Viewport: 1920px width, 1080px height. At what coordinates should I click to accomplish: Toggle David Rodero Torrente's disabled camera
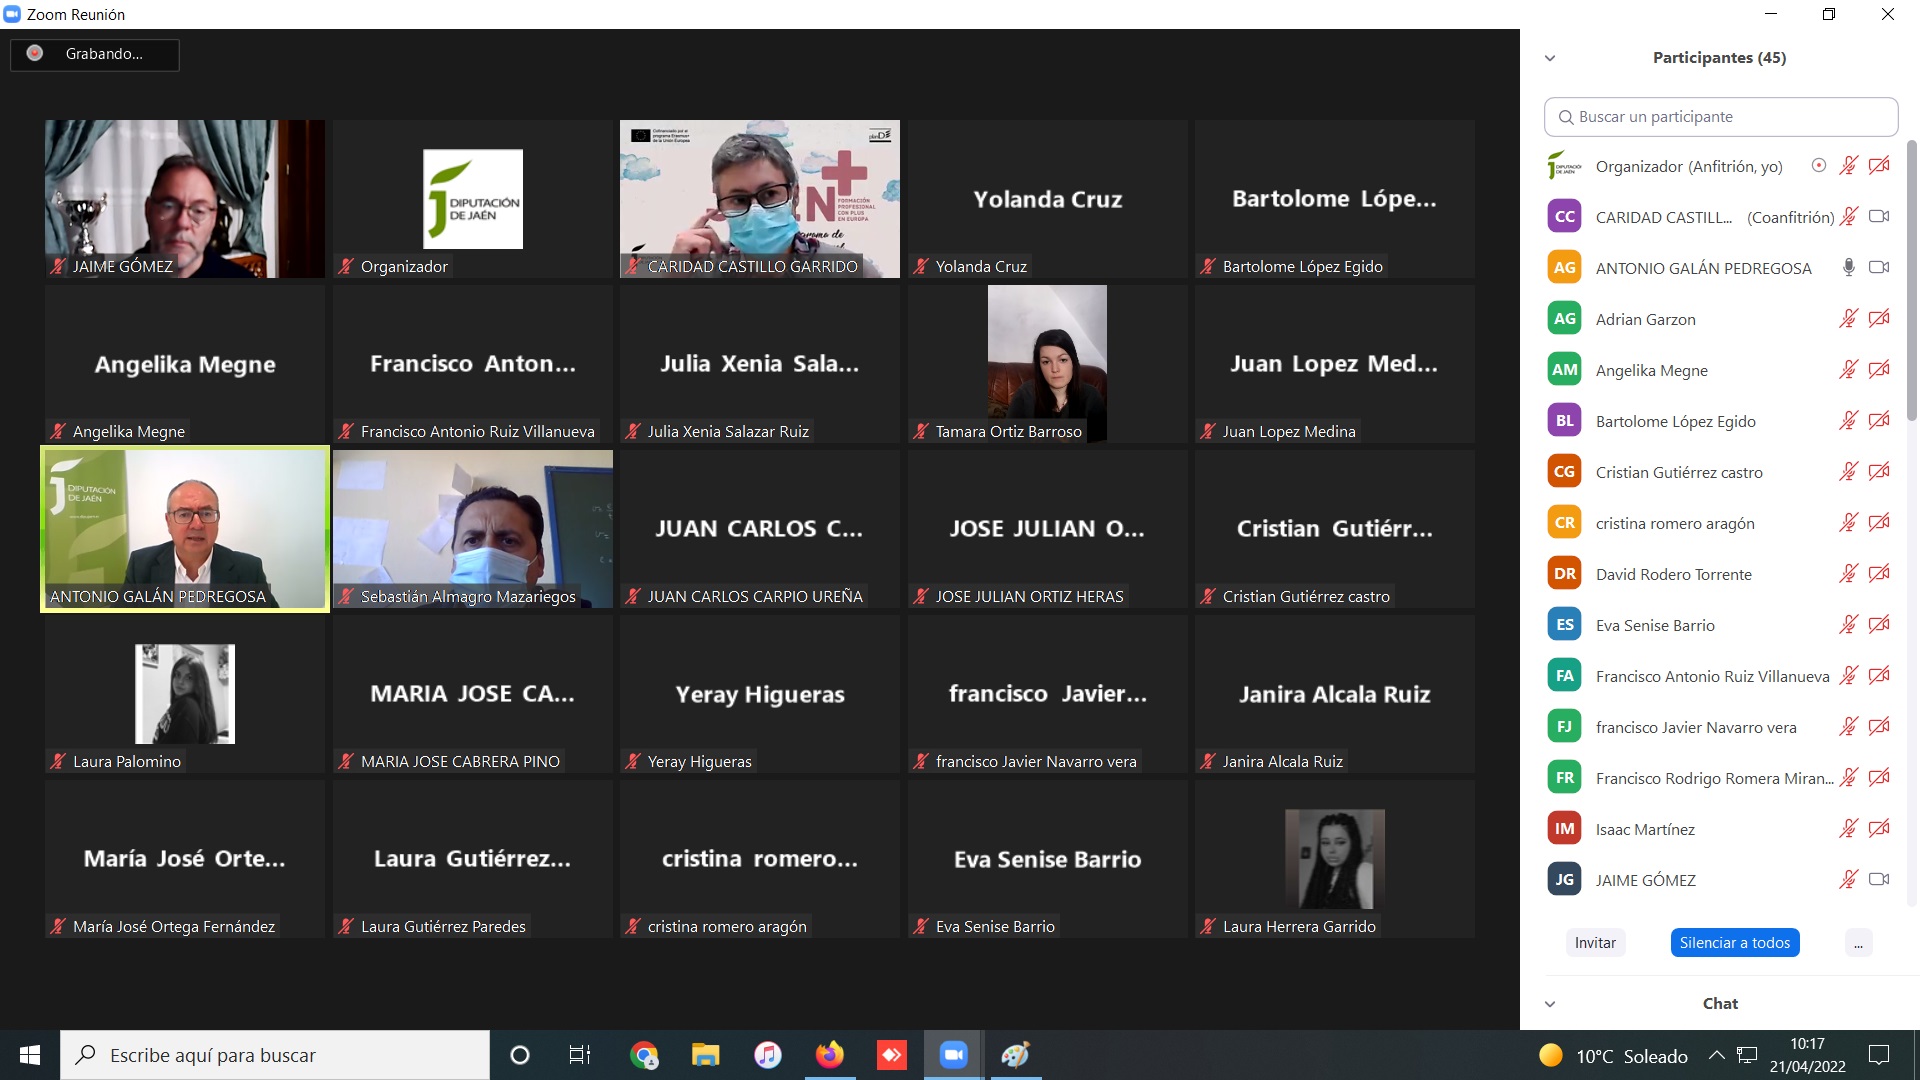[x=1879, y=573]
